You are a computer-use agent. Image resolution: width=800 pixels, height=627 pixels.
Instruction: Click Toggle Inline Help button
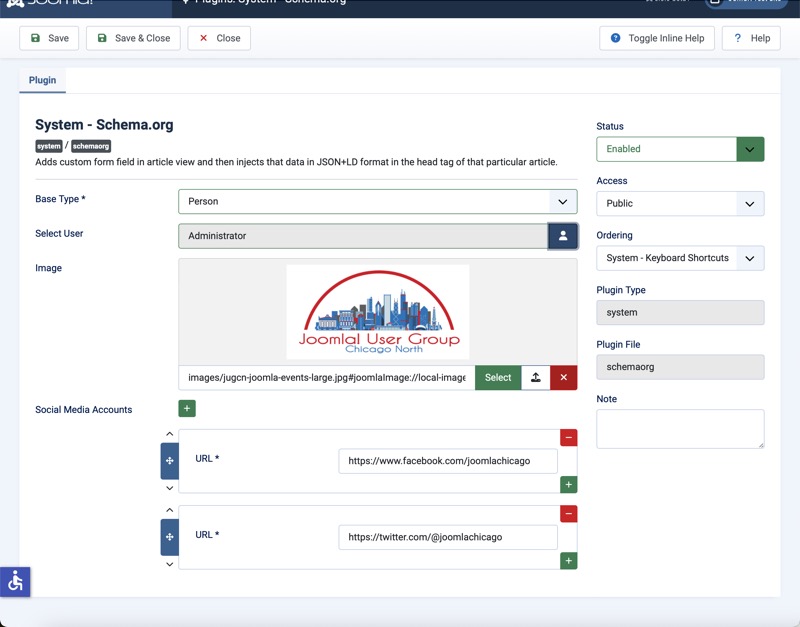tap(657, 38)
